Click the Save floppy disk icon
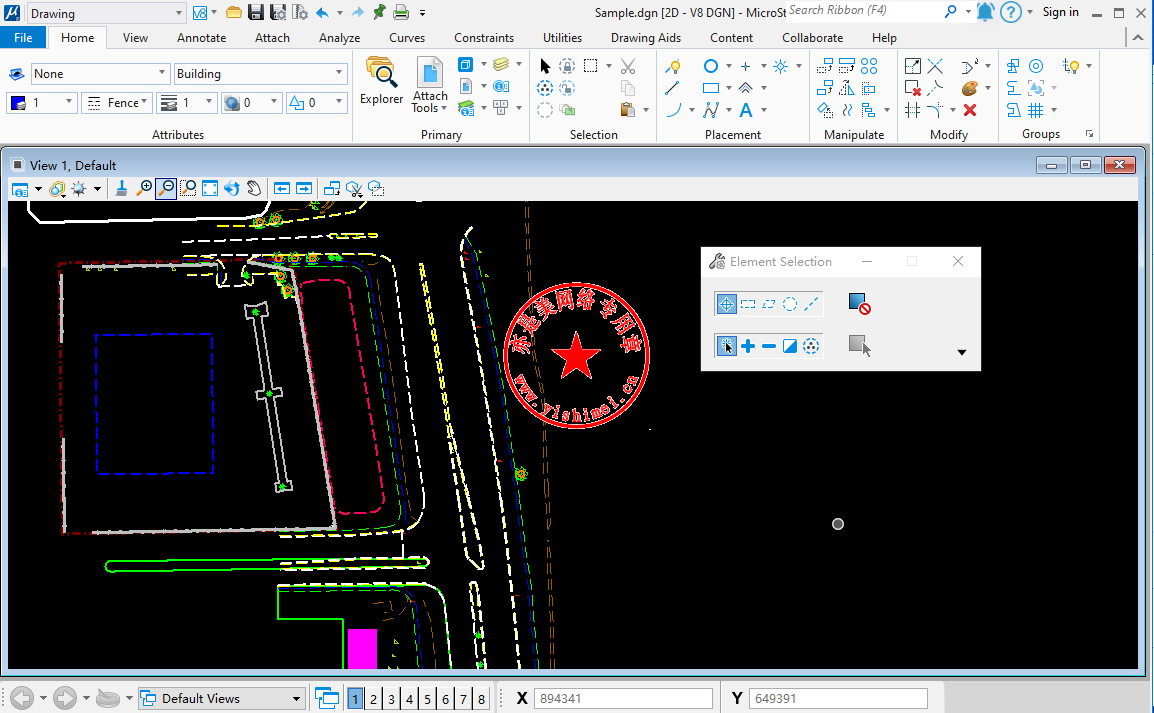Viewport: 1154px width, 713px height. (x=255, y=12)
